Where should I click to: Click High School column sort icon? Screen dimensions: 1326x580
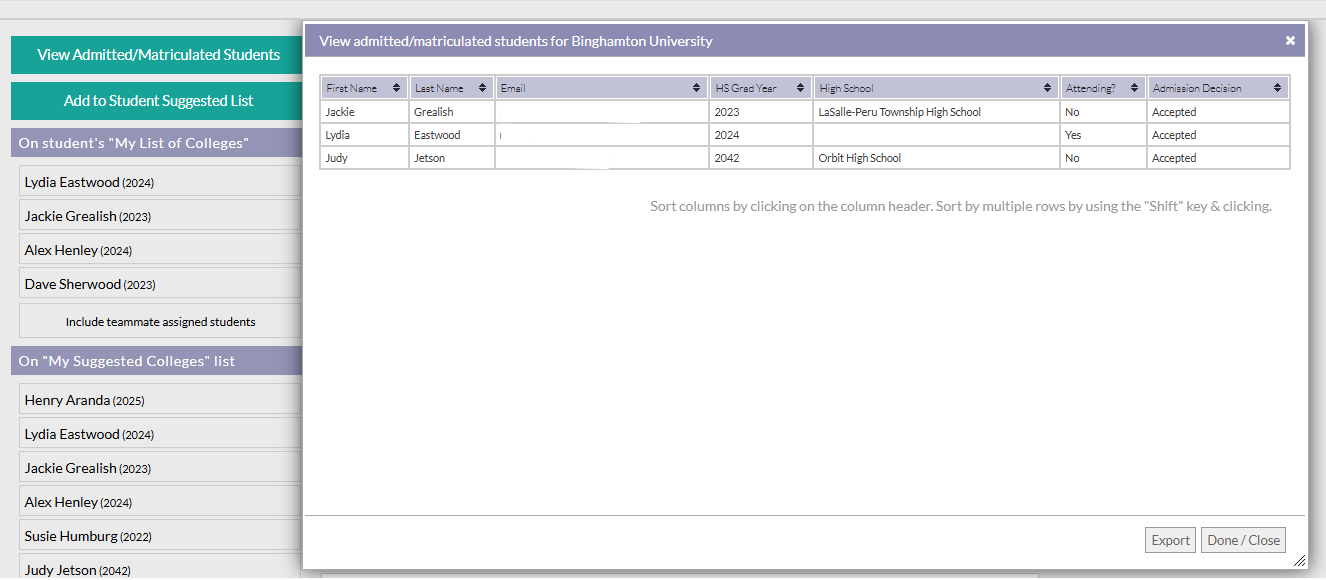coord(1047,88)
